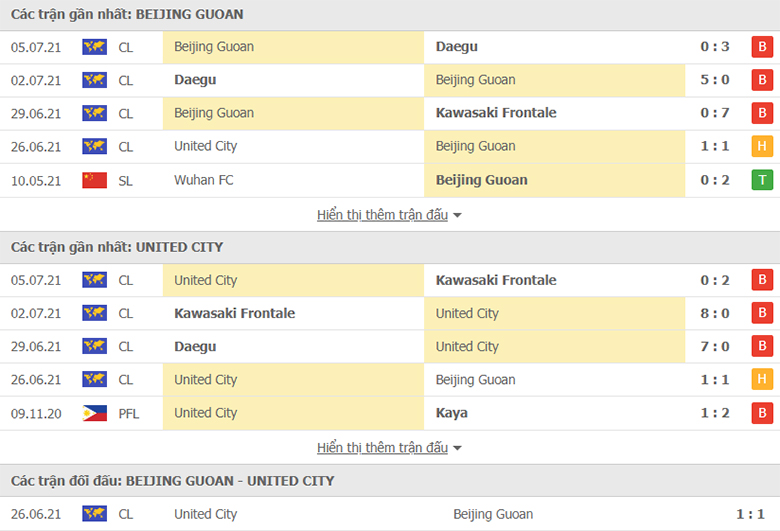
Task: Click the Philippines flag icon next to PFL
Action: pyautogui.click(x=95, y=413)
